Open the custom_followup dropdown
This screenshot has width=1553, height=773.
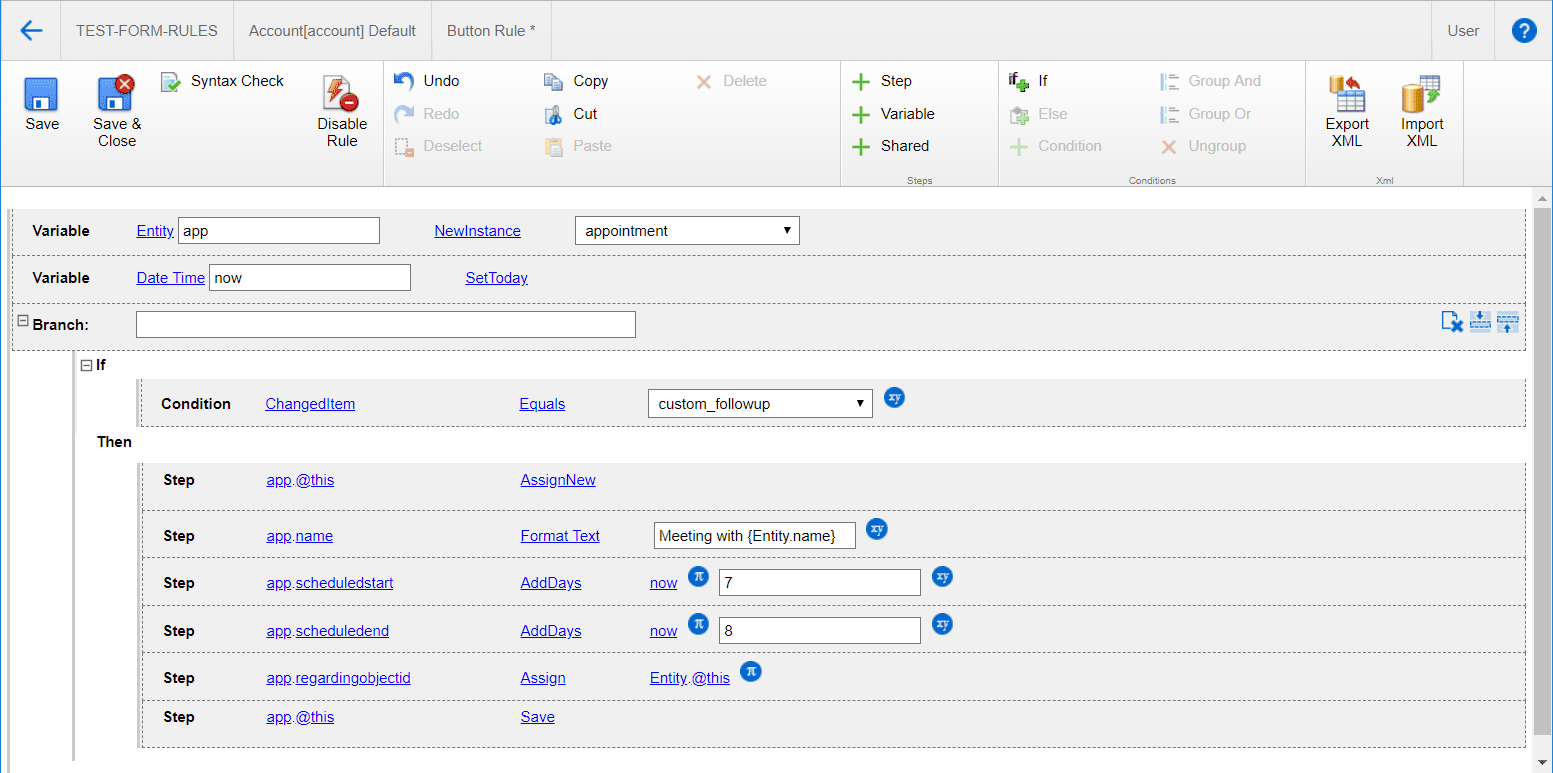point(760,404)
